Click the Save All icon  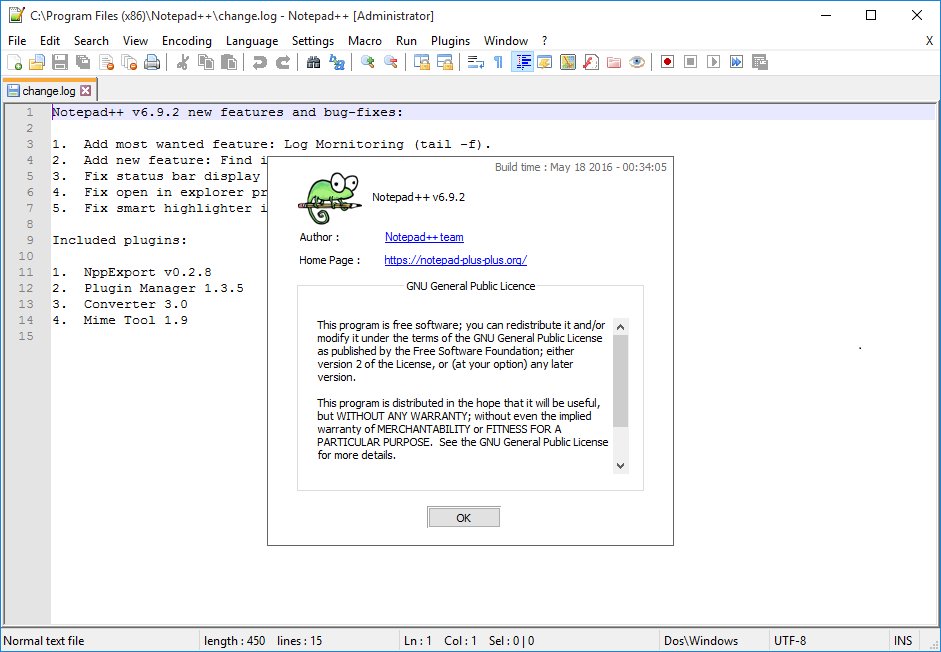click(x=83, y=62)
